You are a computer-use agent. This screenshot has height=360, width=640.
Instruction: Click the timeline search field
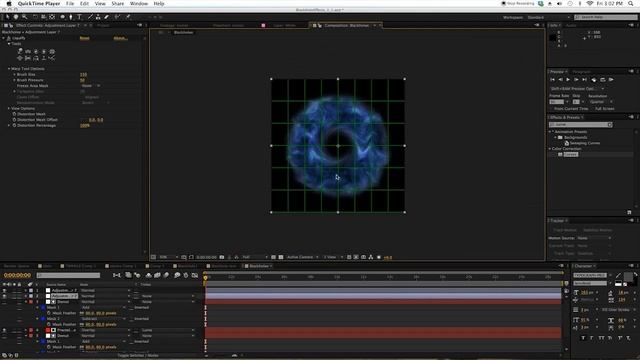[x=68, y=275]
